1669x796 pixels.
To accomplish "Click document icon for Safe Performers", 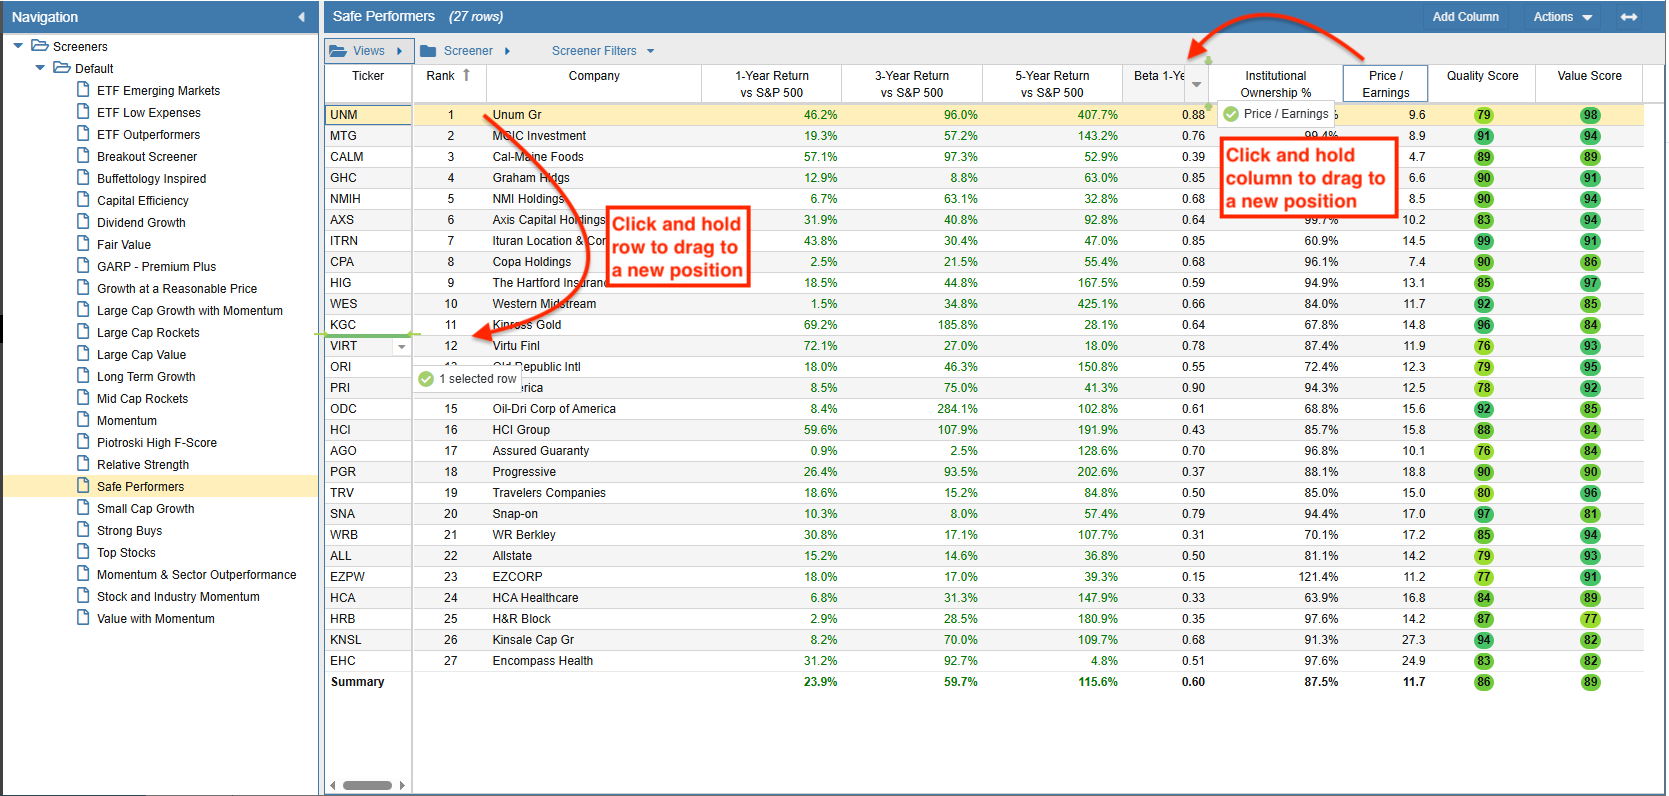I will (84, 485).
